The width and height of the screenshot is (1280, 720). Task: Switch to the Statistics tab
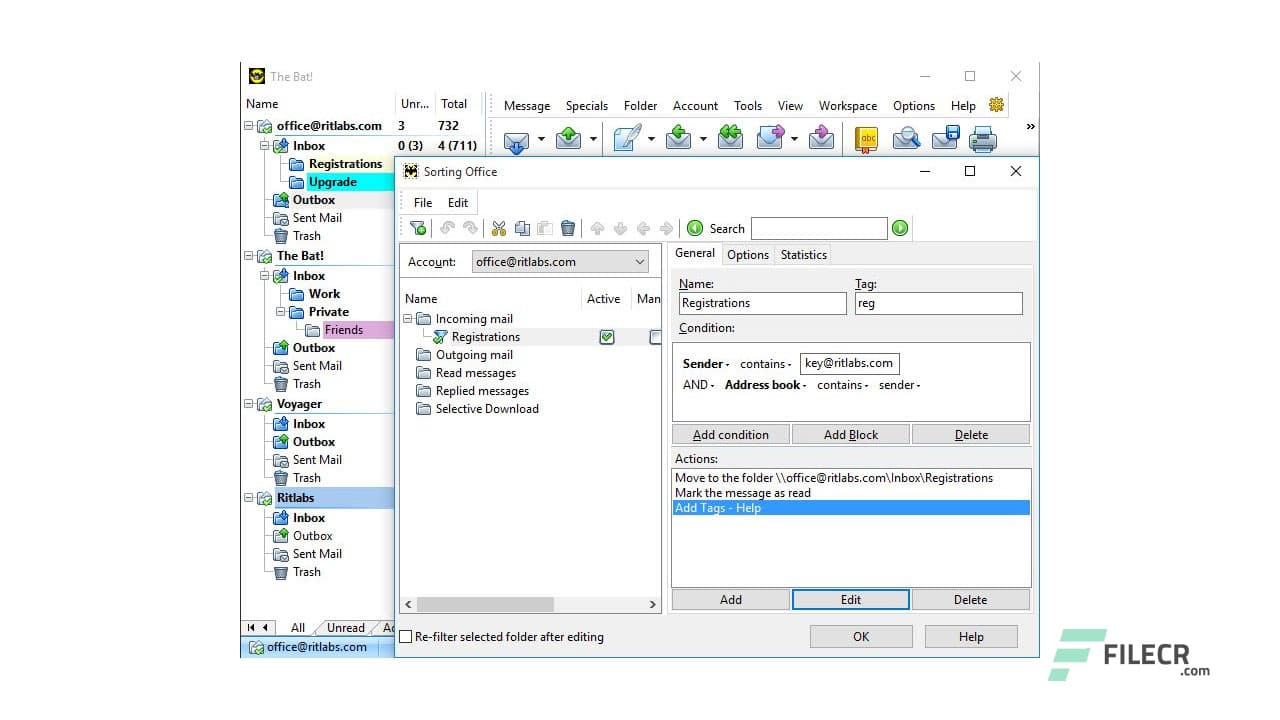pyautogui.click(x=802, y=254)
